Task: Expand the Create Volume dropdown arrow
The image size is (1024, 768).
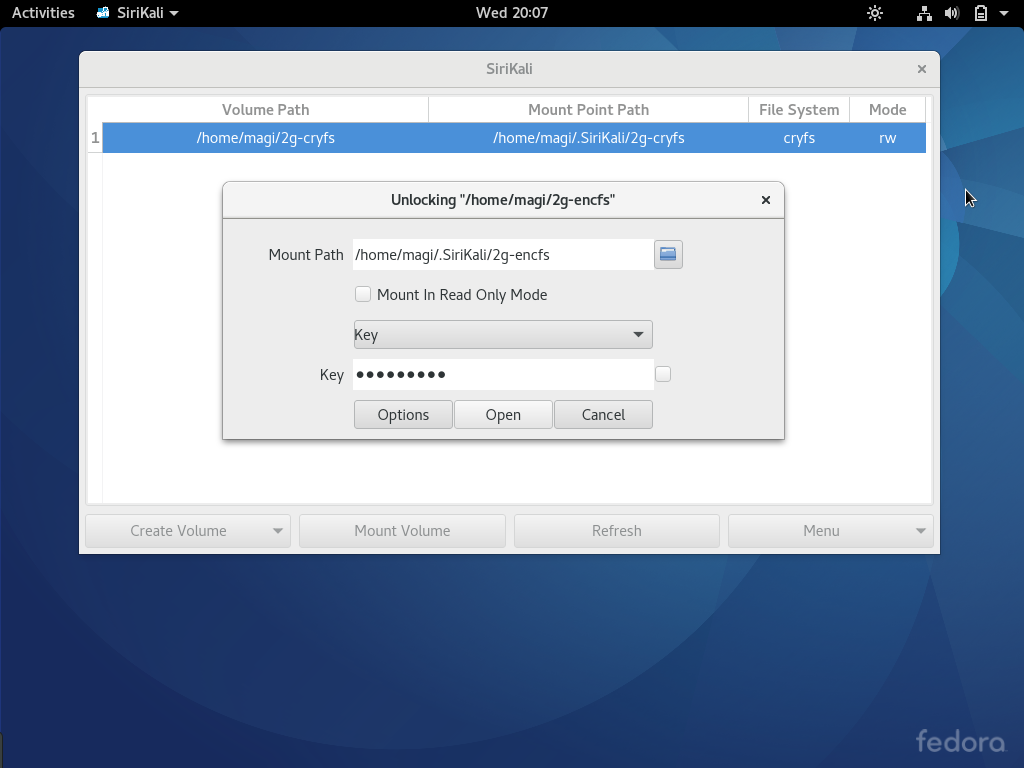Action: coord(278,531)
